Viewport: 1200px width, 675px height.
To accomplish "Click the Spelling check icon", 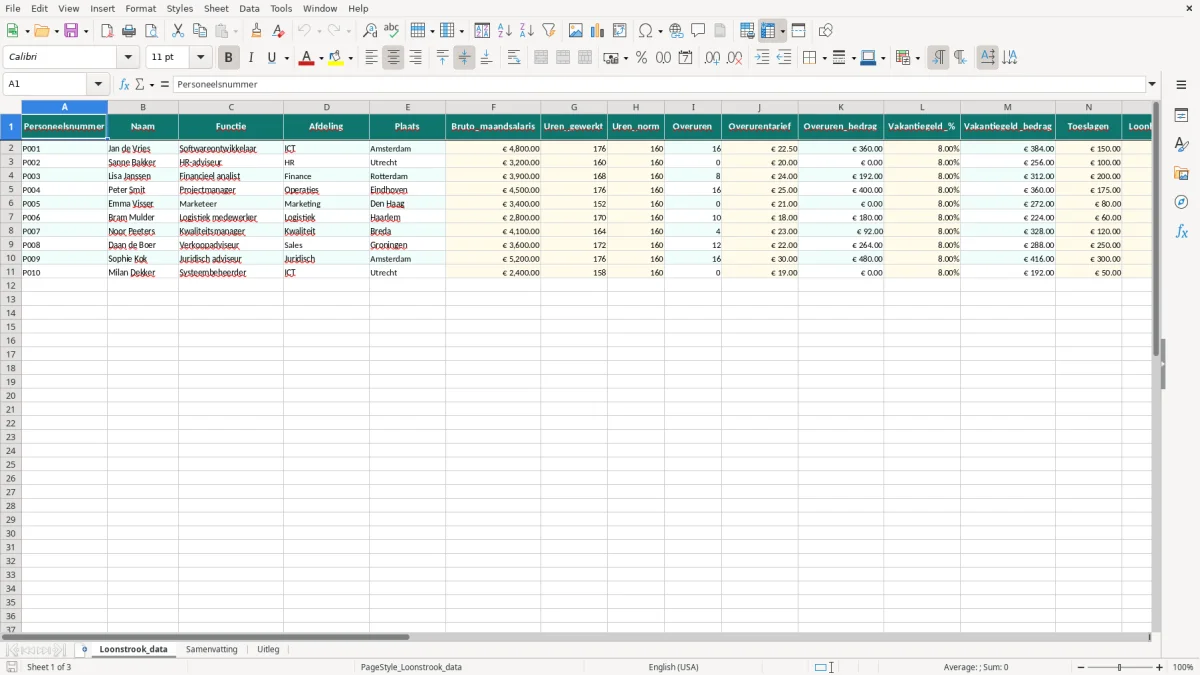I will click(x=392, y=31).
